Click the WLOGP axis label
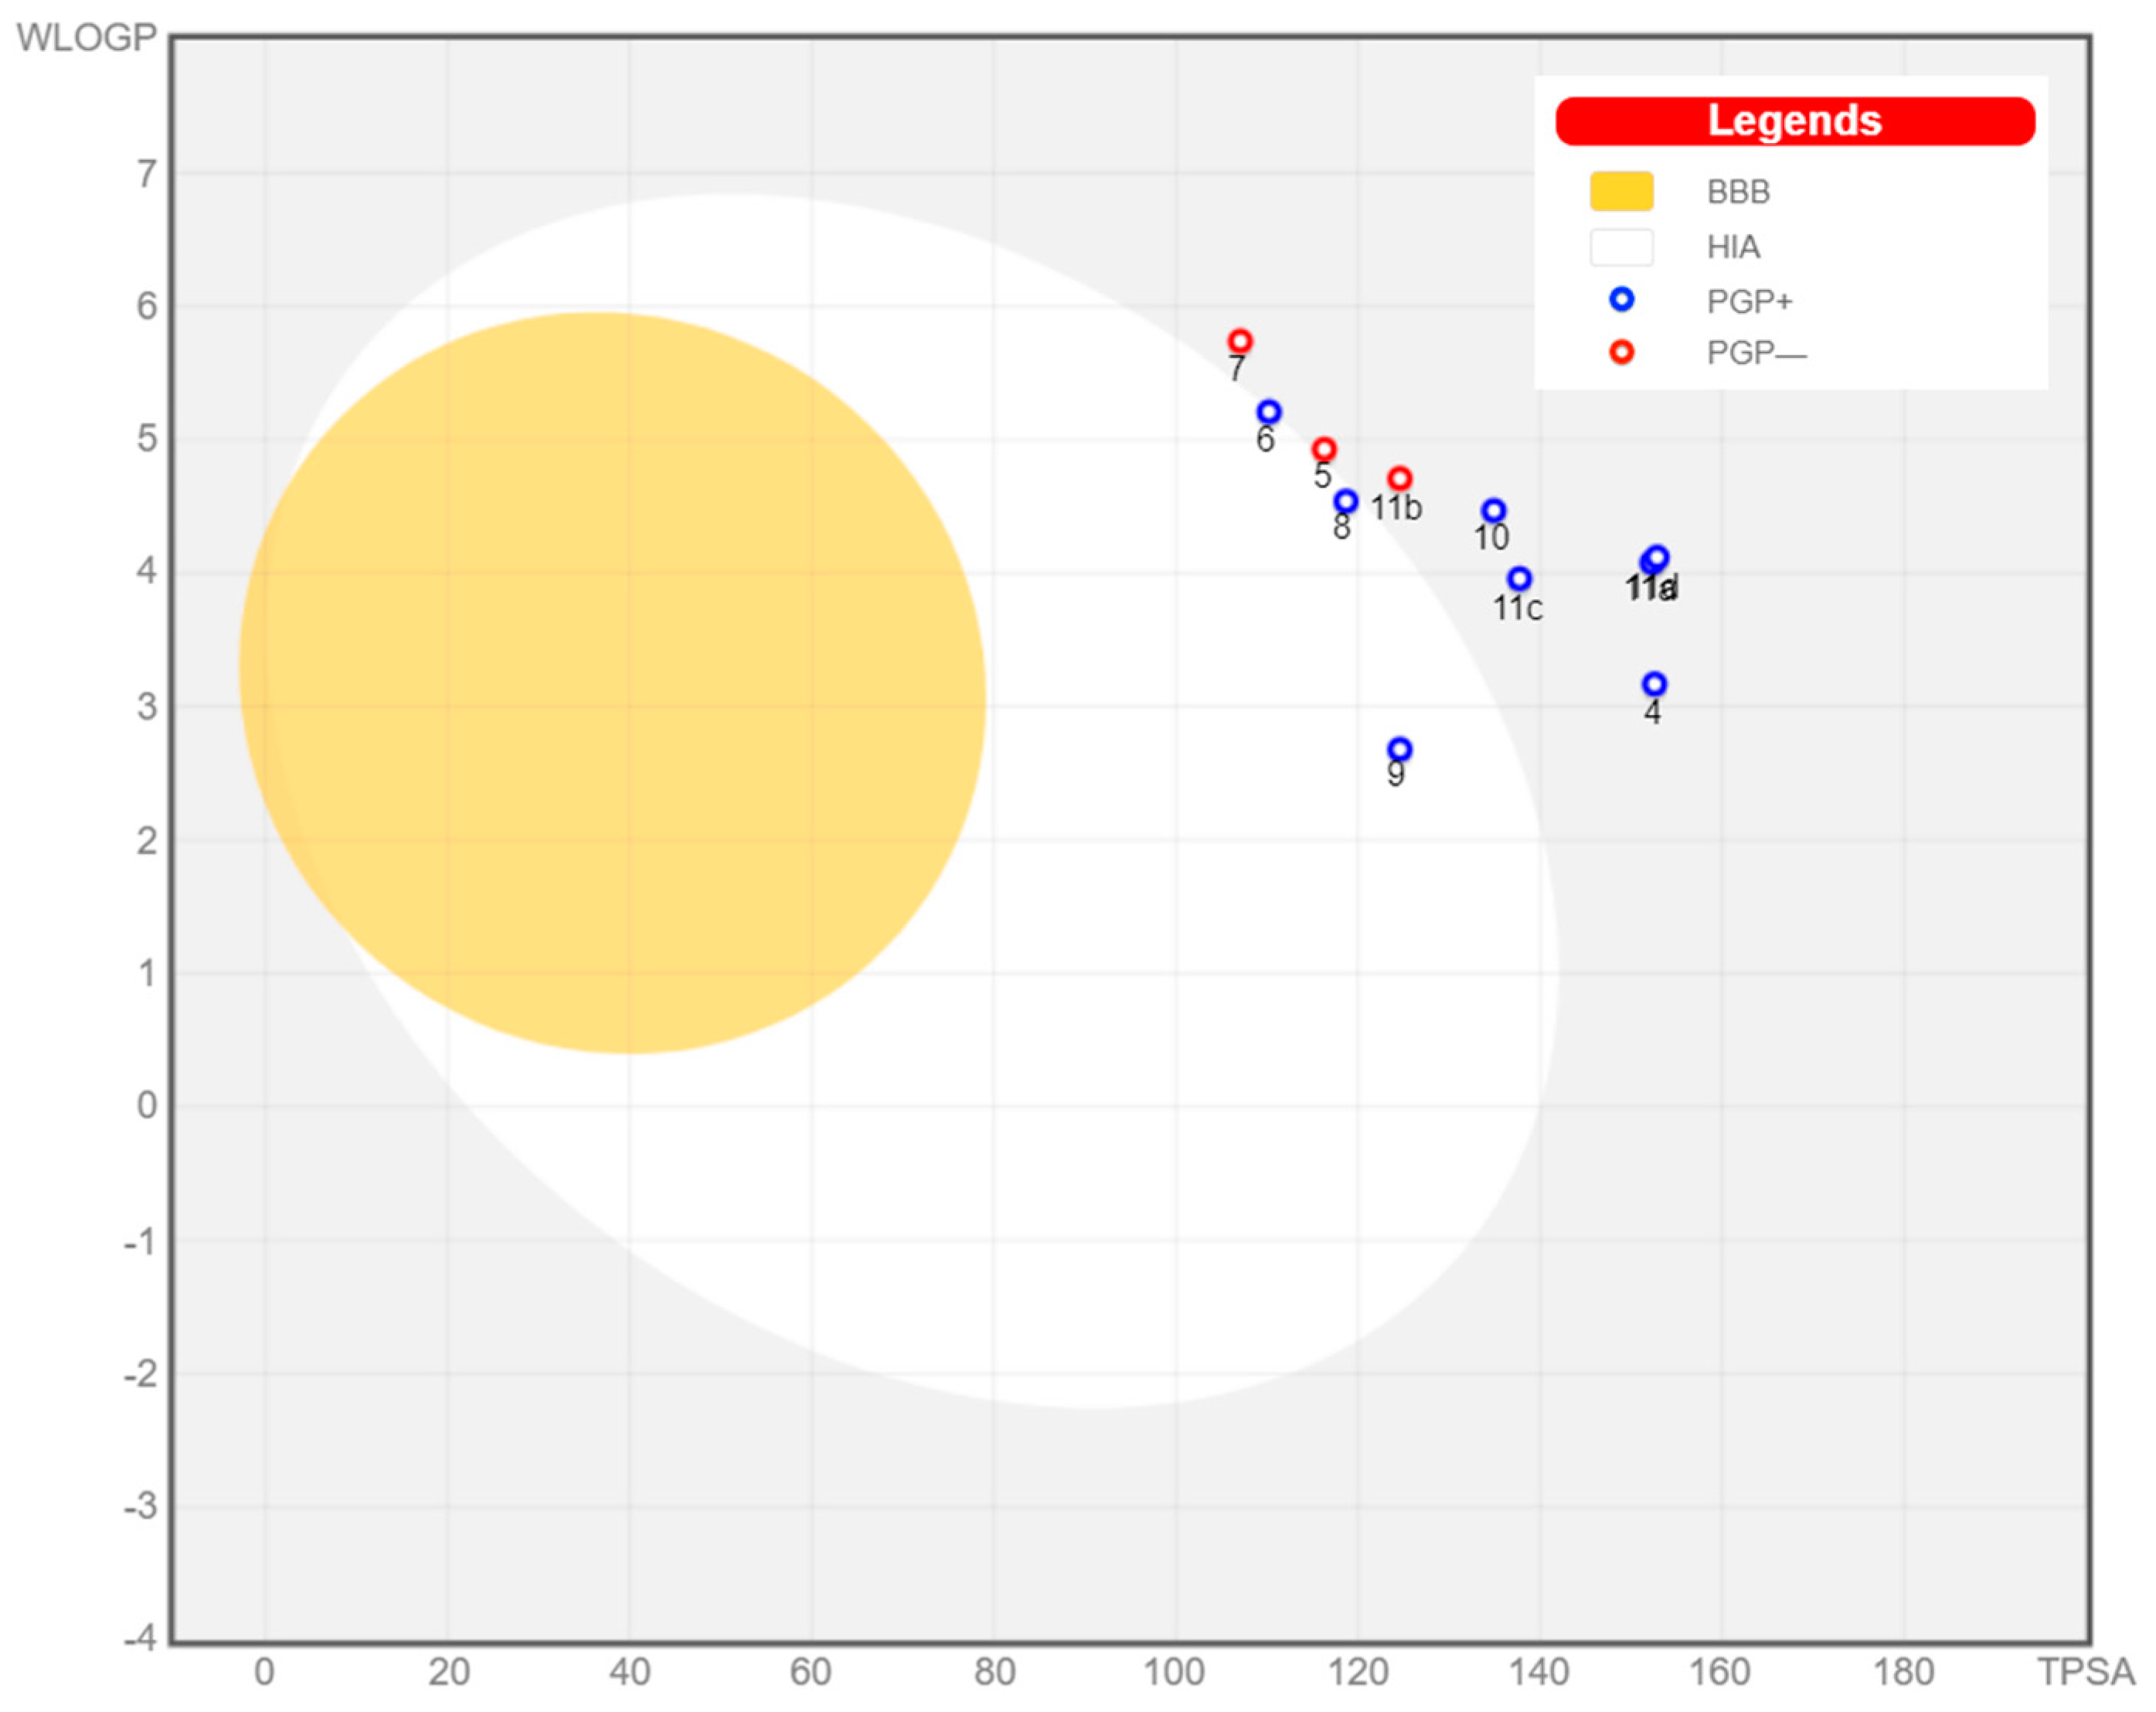Screen dimensions: 2156x1712 [86, 38]
